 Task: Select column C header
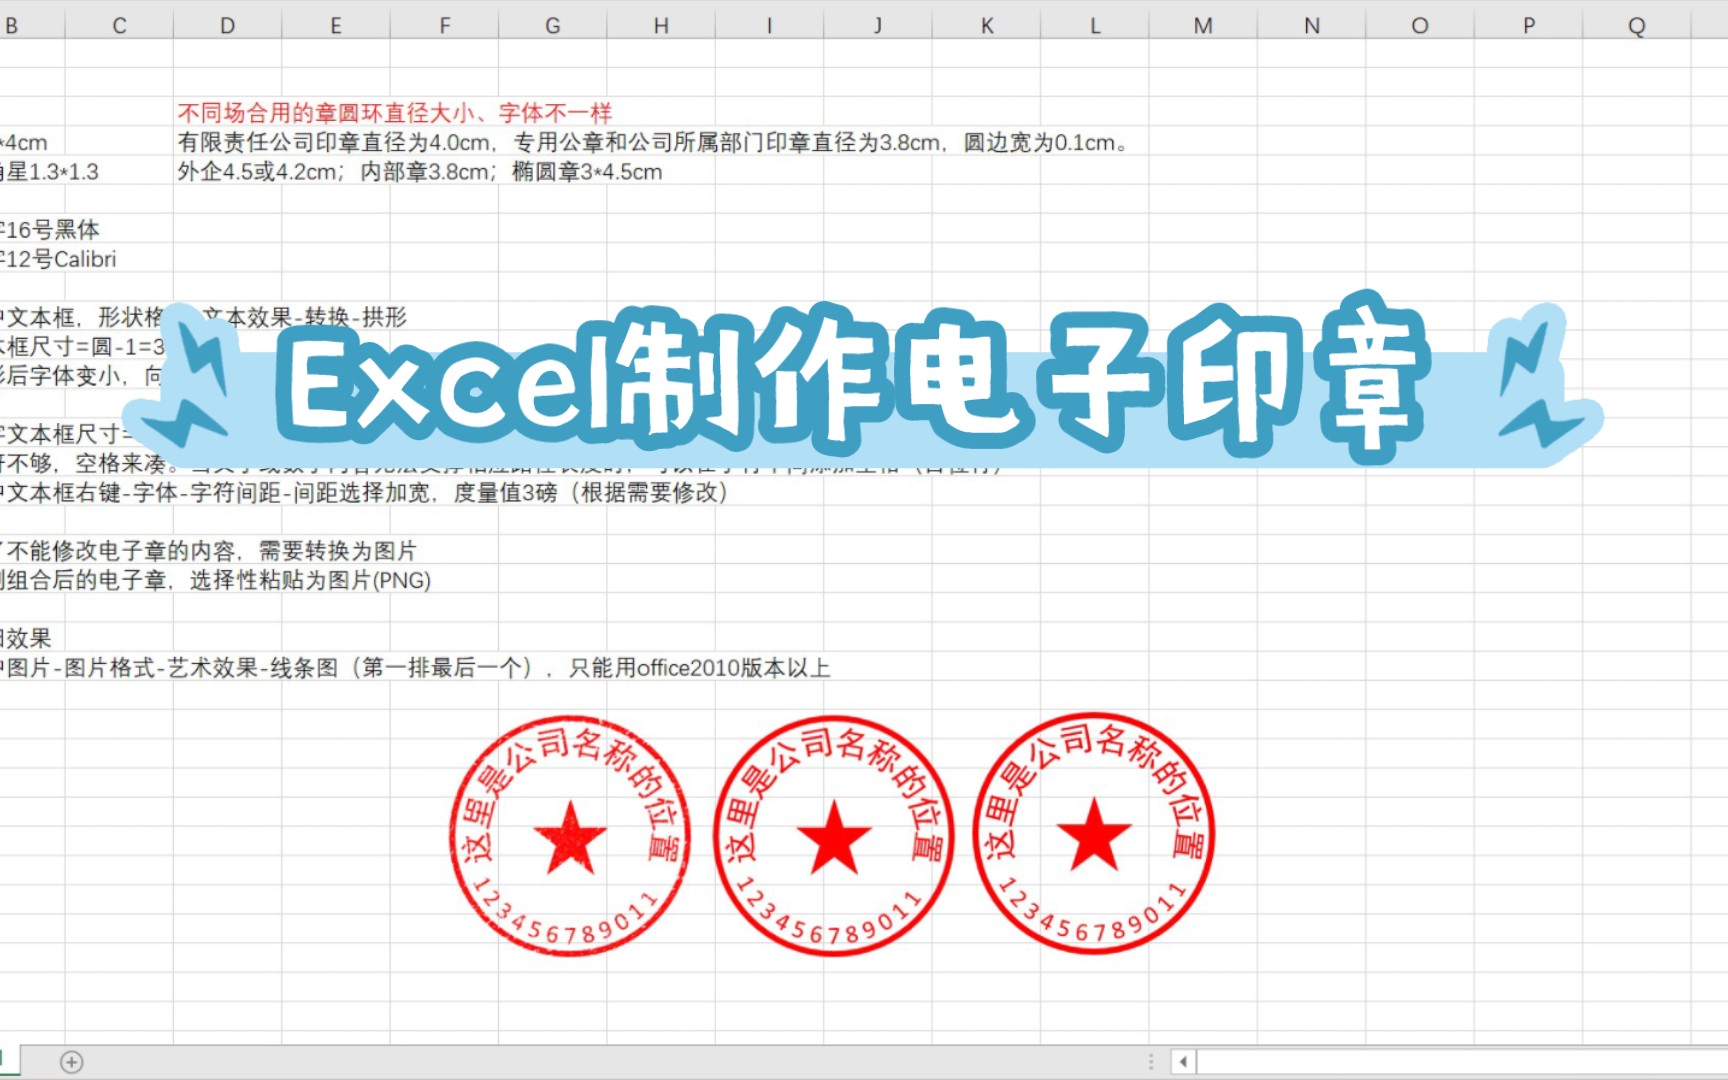[x=119, y=25]
